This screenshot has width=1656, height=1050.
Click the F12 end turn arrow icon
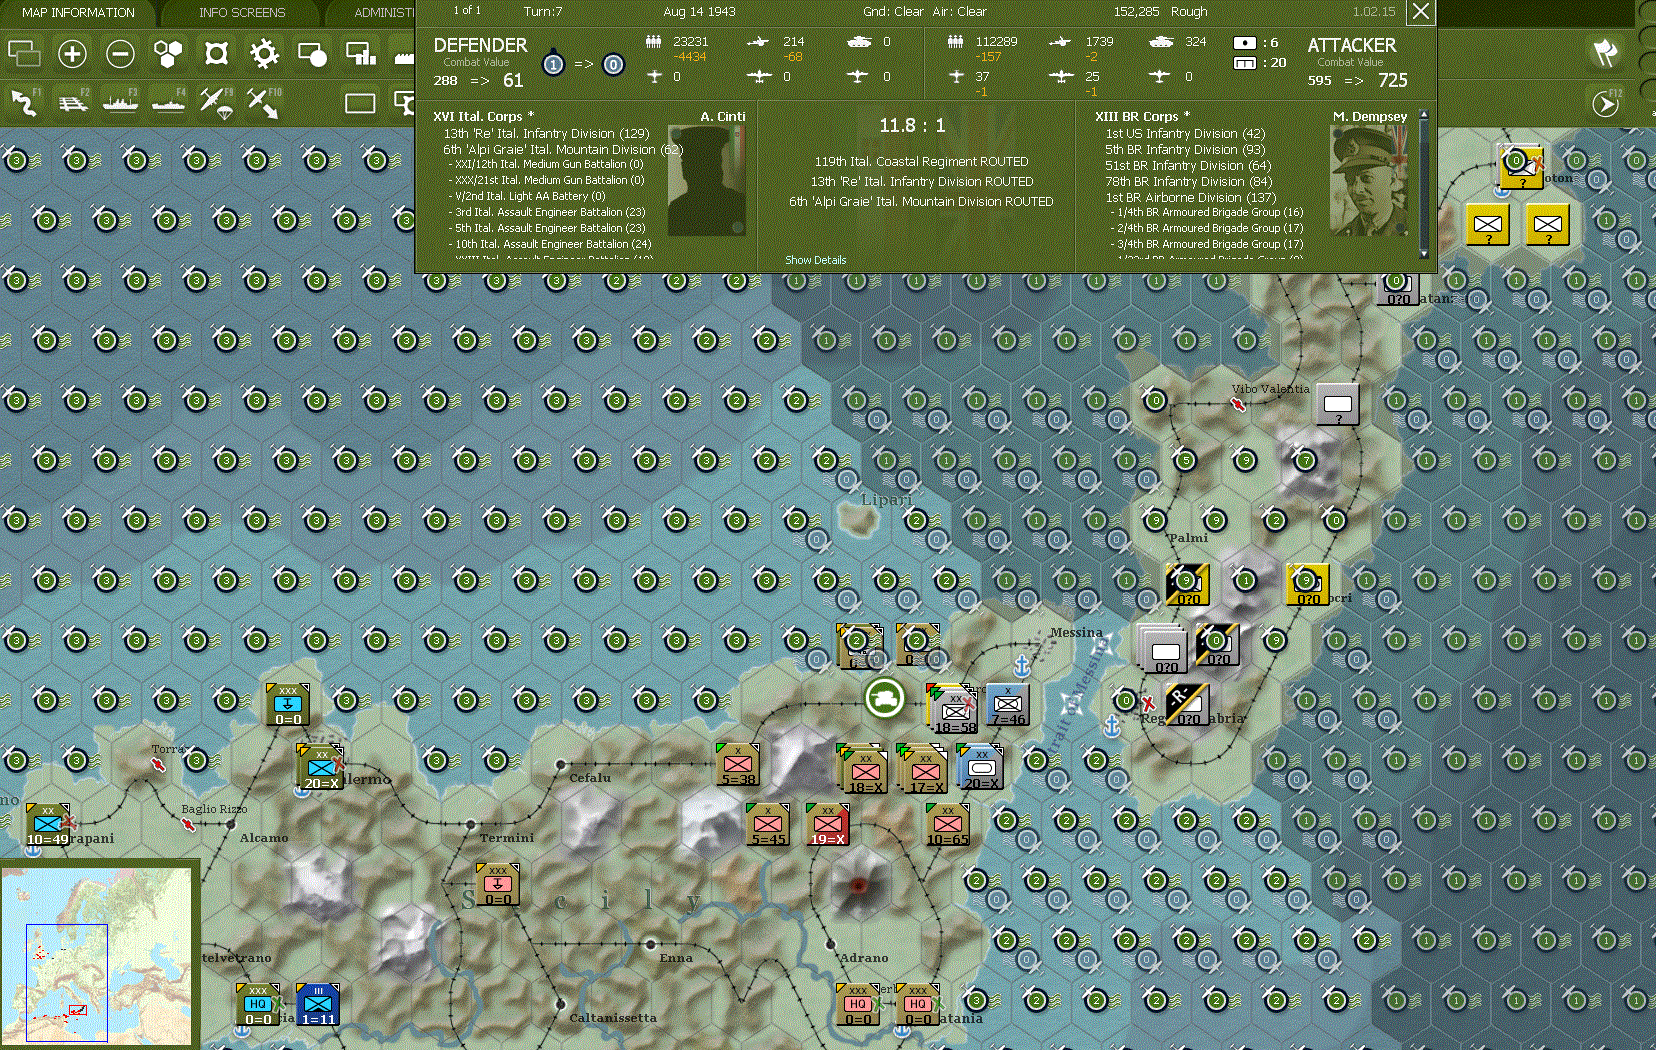(x=1607, y=103)
